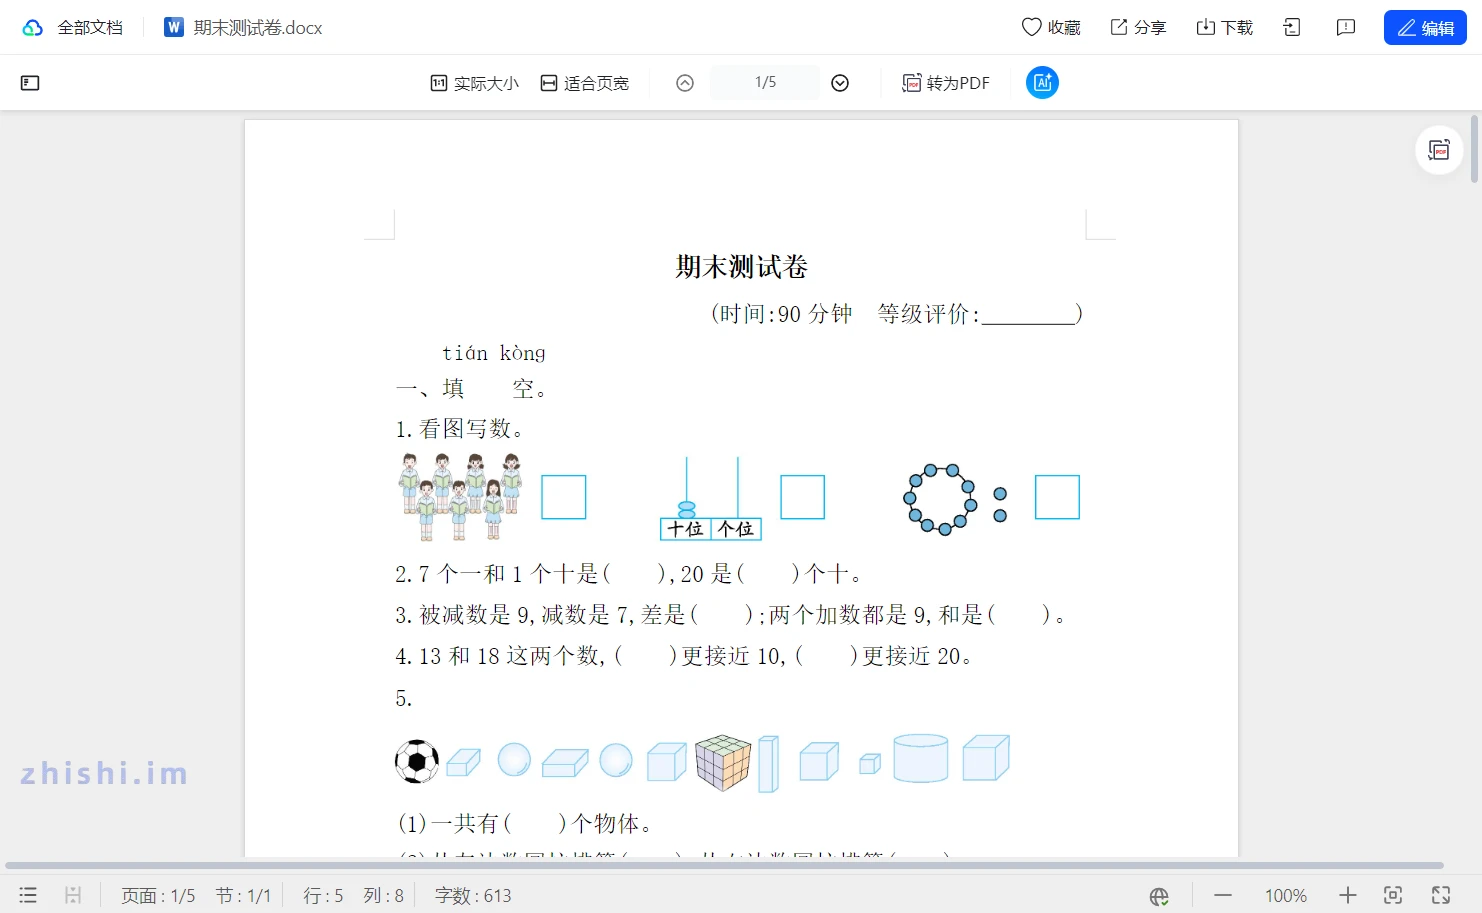This screenshot has height=913, width=1482.
Task: Click the text 1. 看图写数。
Action: 459,429
